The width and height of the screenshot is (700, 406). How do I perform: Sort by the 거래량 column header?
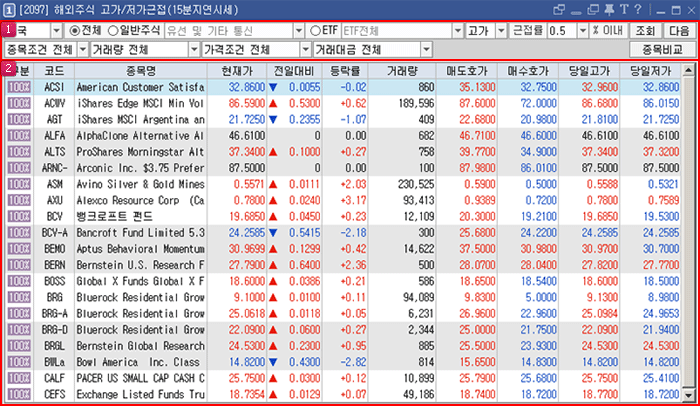pos(402,71)
